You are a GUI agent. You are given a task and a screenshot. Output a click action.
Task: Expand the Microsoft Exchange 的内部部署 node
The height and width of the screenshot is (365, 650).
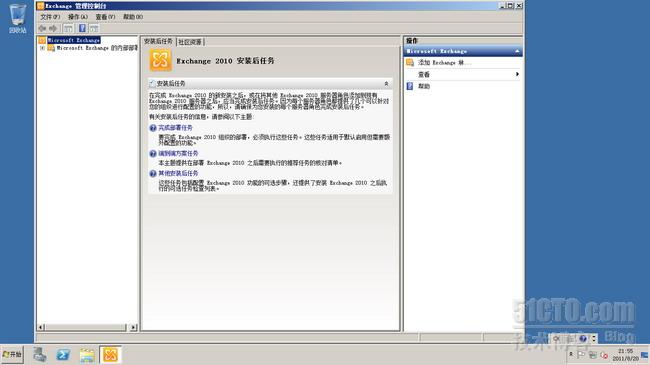coord(42,48)
